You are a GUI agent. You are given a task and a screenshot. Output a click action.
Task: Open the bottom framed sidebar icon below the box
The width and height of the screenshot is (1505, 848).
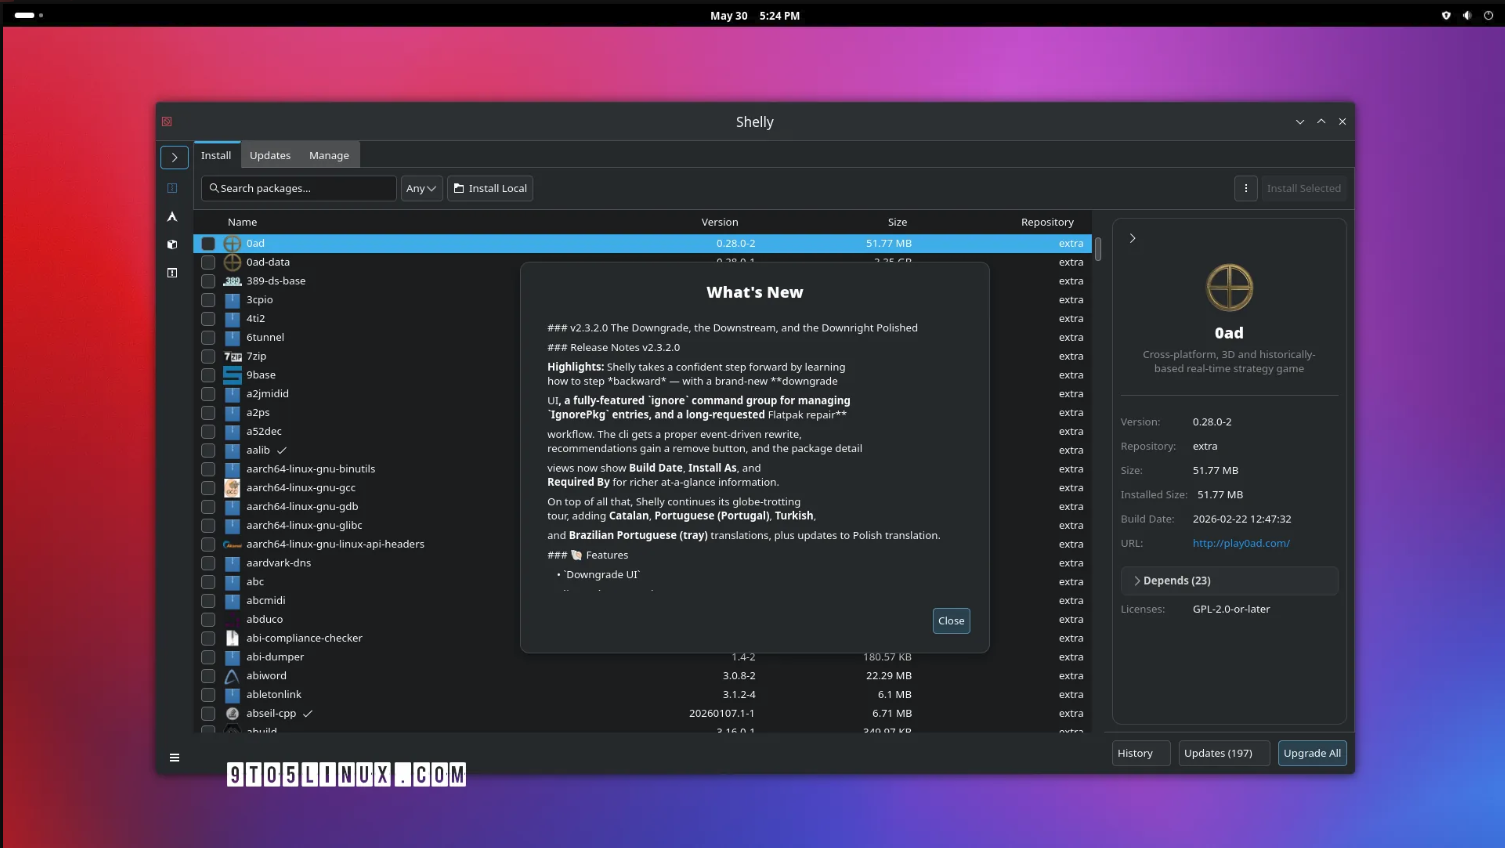pyautogui.click(x=172, y=272)
